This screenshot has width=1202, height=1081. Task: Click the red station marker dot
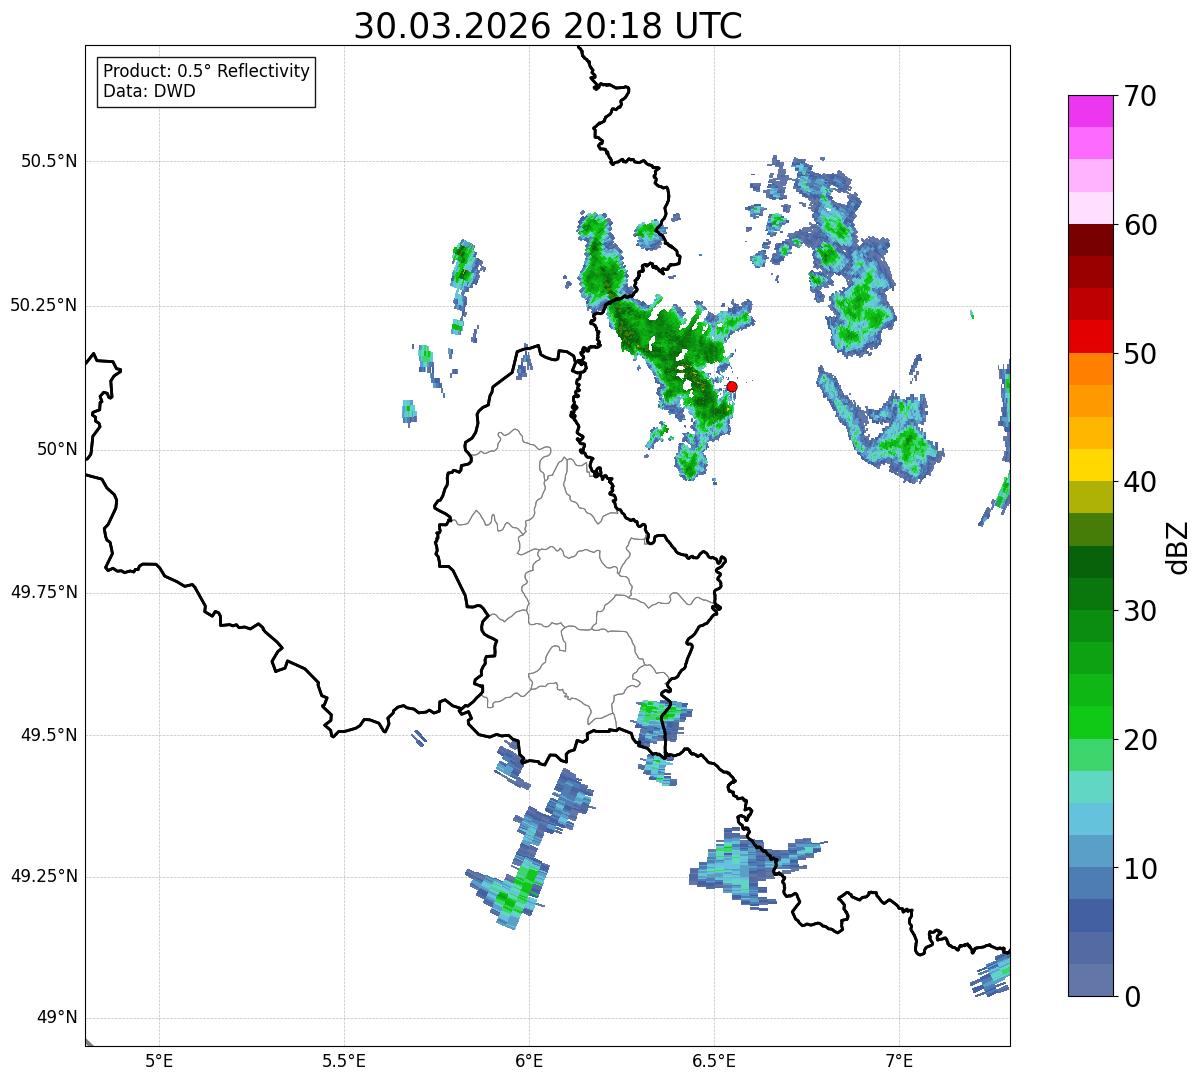[x=732, y=386]
